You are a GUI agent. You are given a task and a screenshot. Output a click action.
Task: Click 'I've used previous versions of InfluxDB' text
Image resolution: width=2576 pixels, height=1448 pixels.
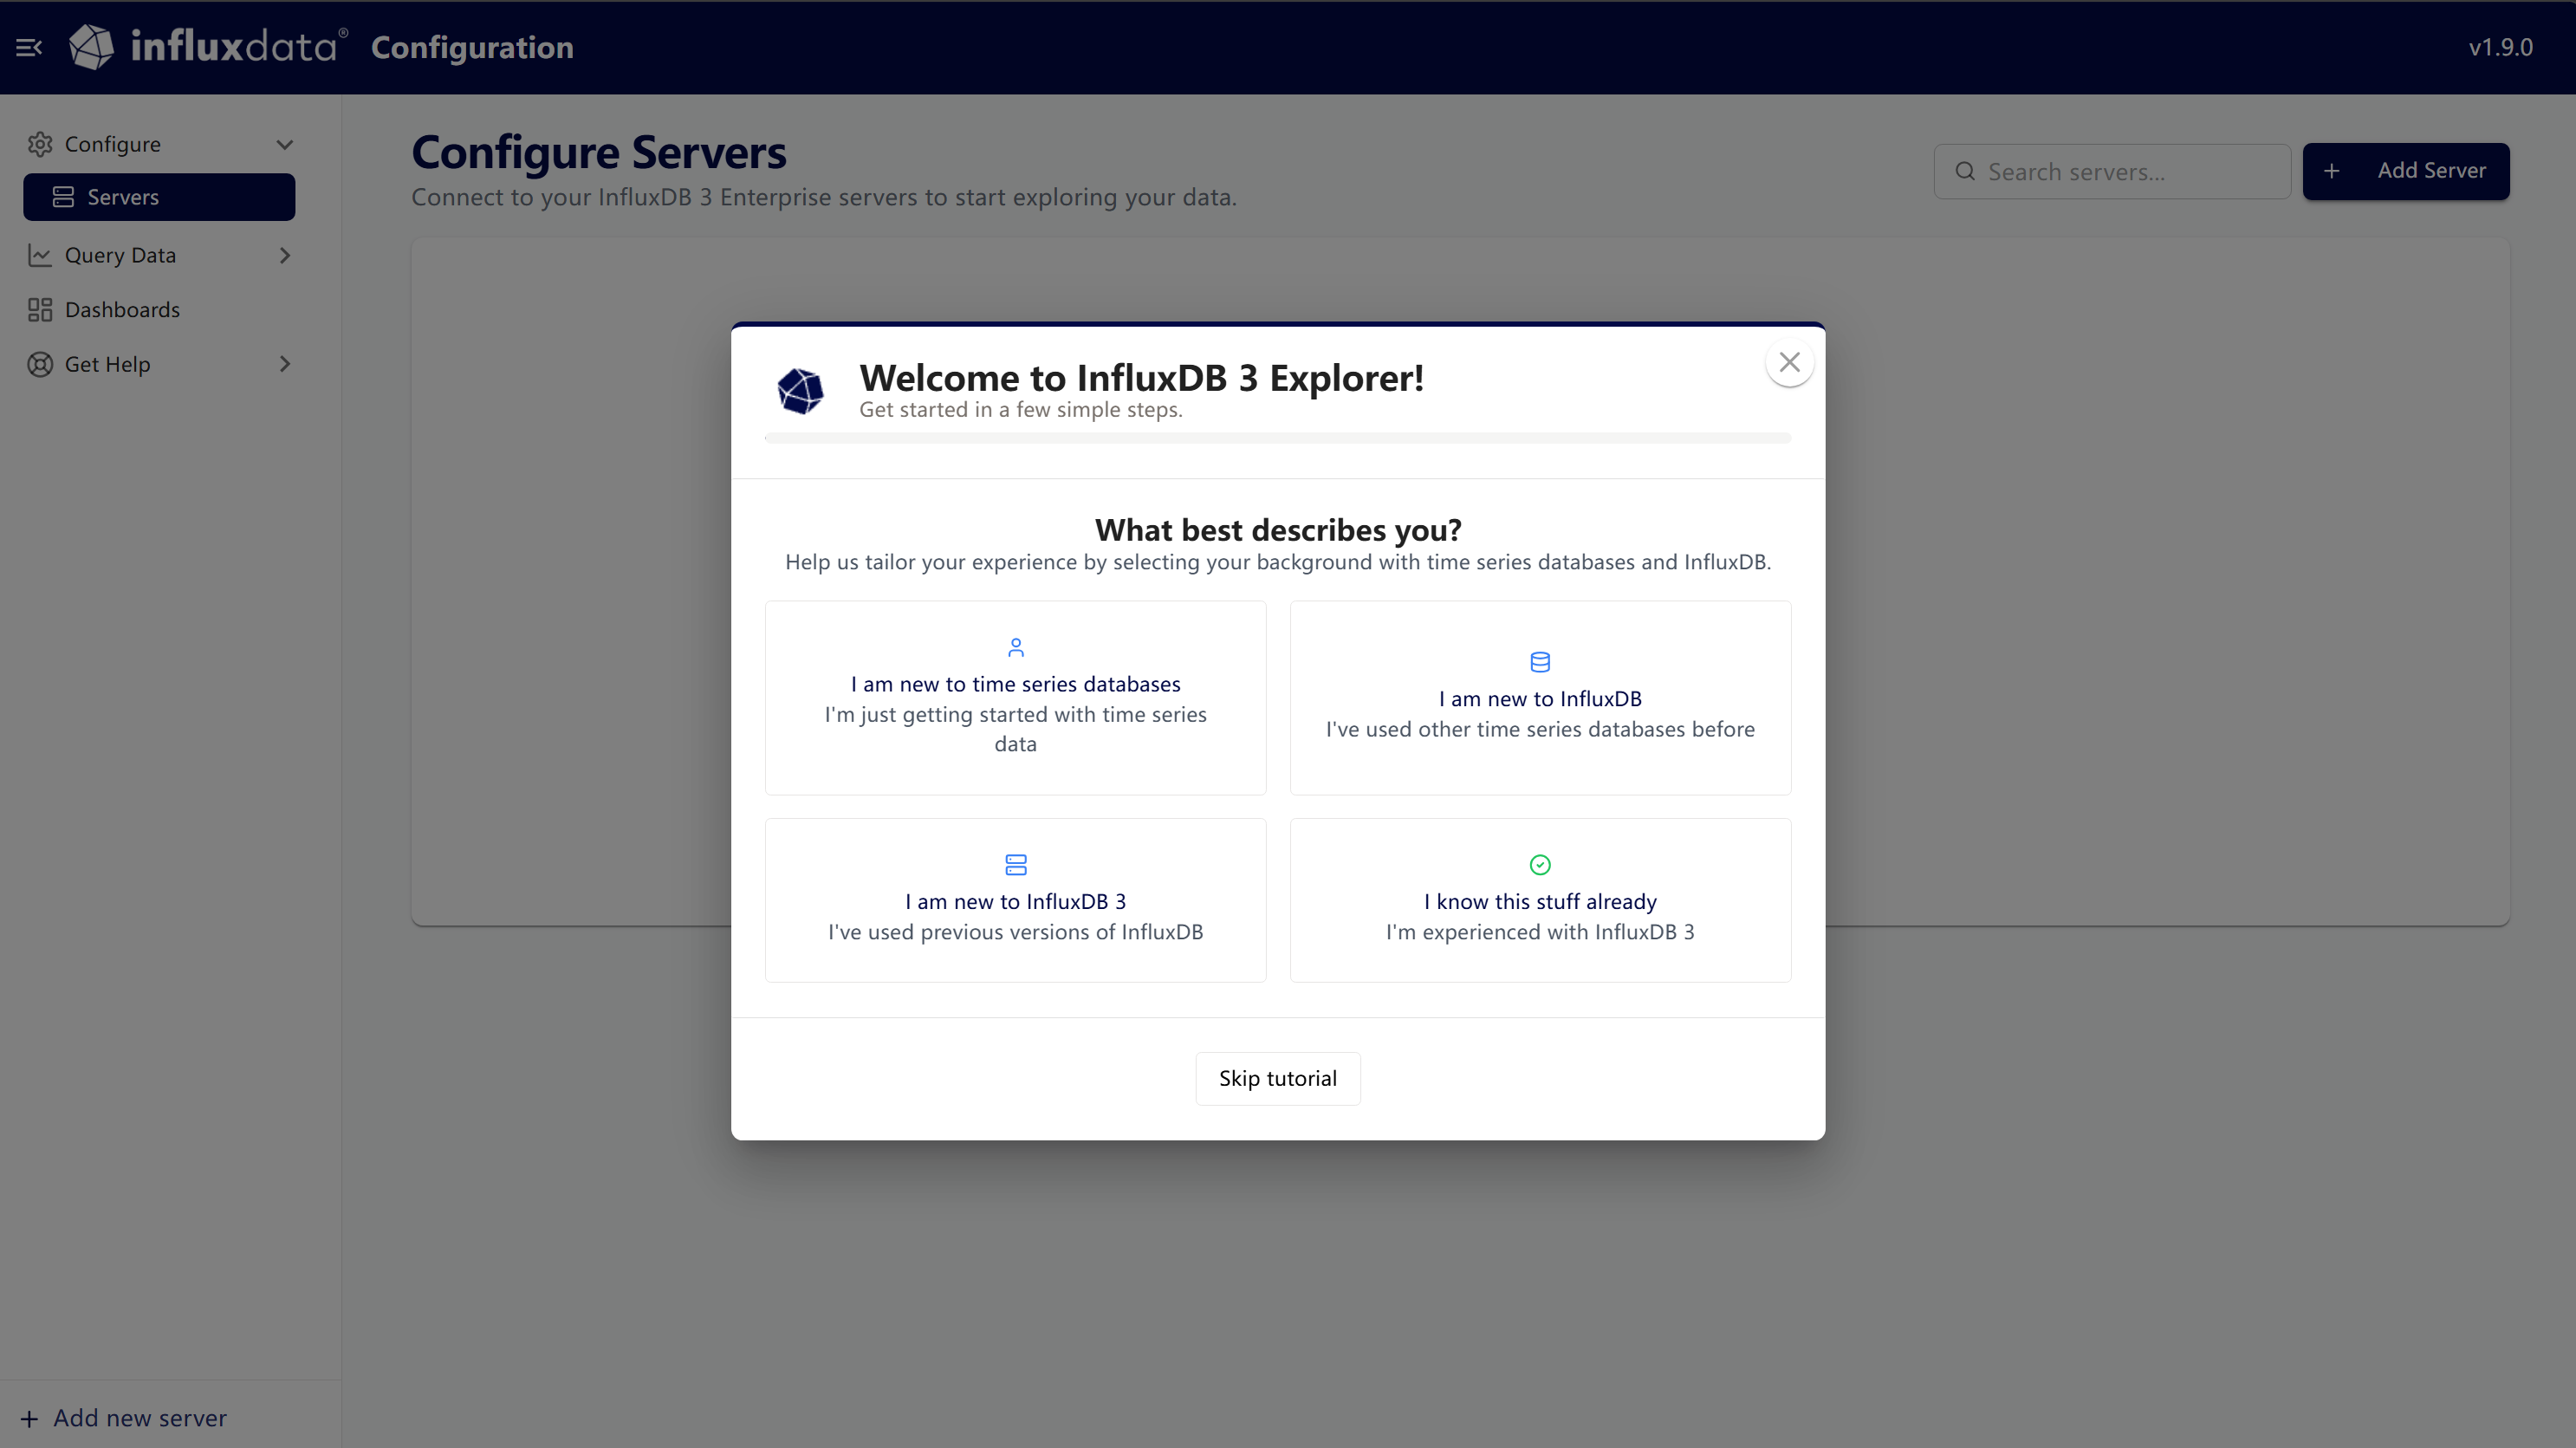(x=1016, y=932)
